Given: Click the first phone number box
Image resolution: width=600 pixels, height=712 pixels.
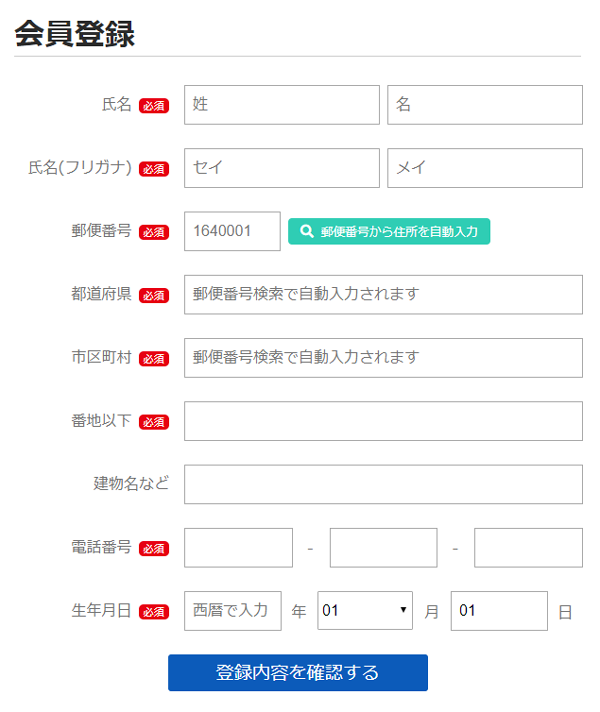Looking at the screenshot, I should (x=238, y=547).
